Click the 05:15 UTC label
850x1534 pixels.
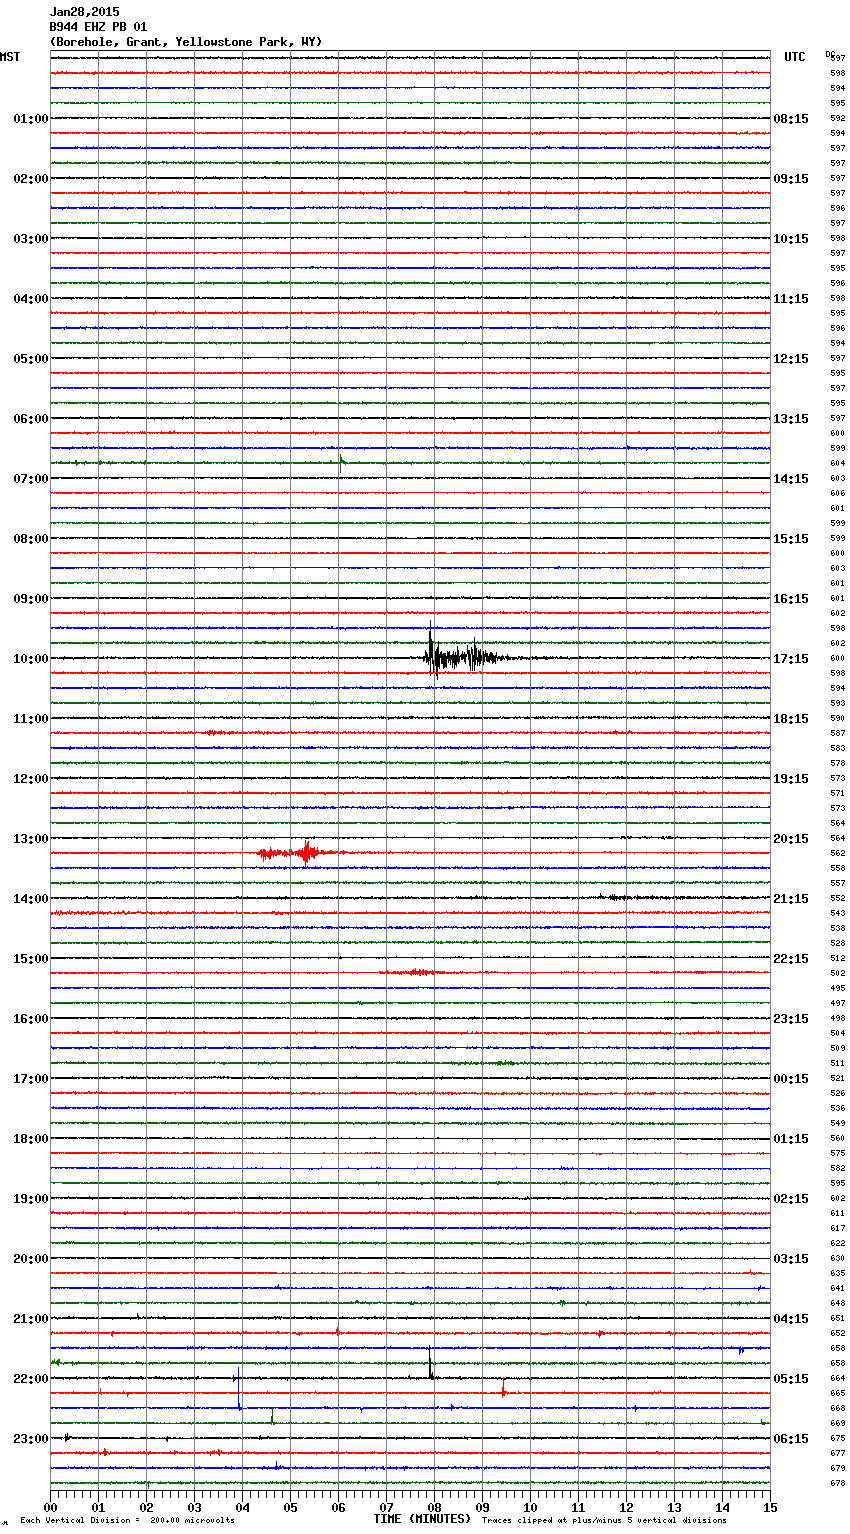pos(791,1379)
